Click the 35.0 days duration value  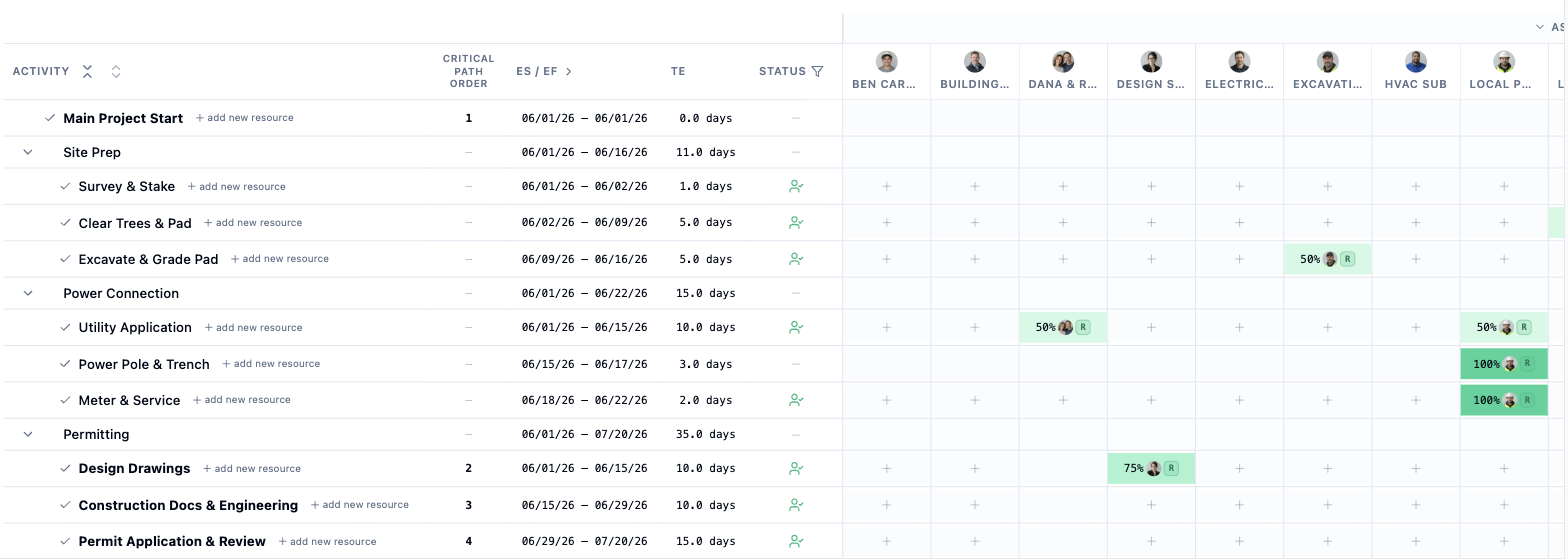(x=706, y=434)
